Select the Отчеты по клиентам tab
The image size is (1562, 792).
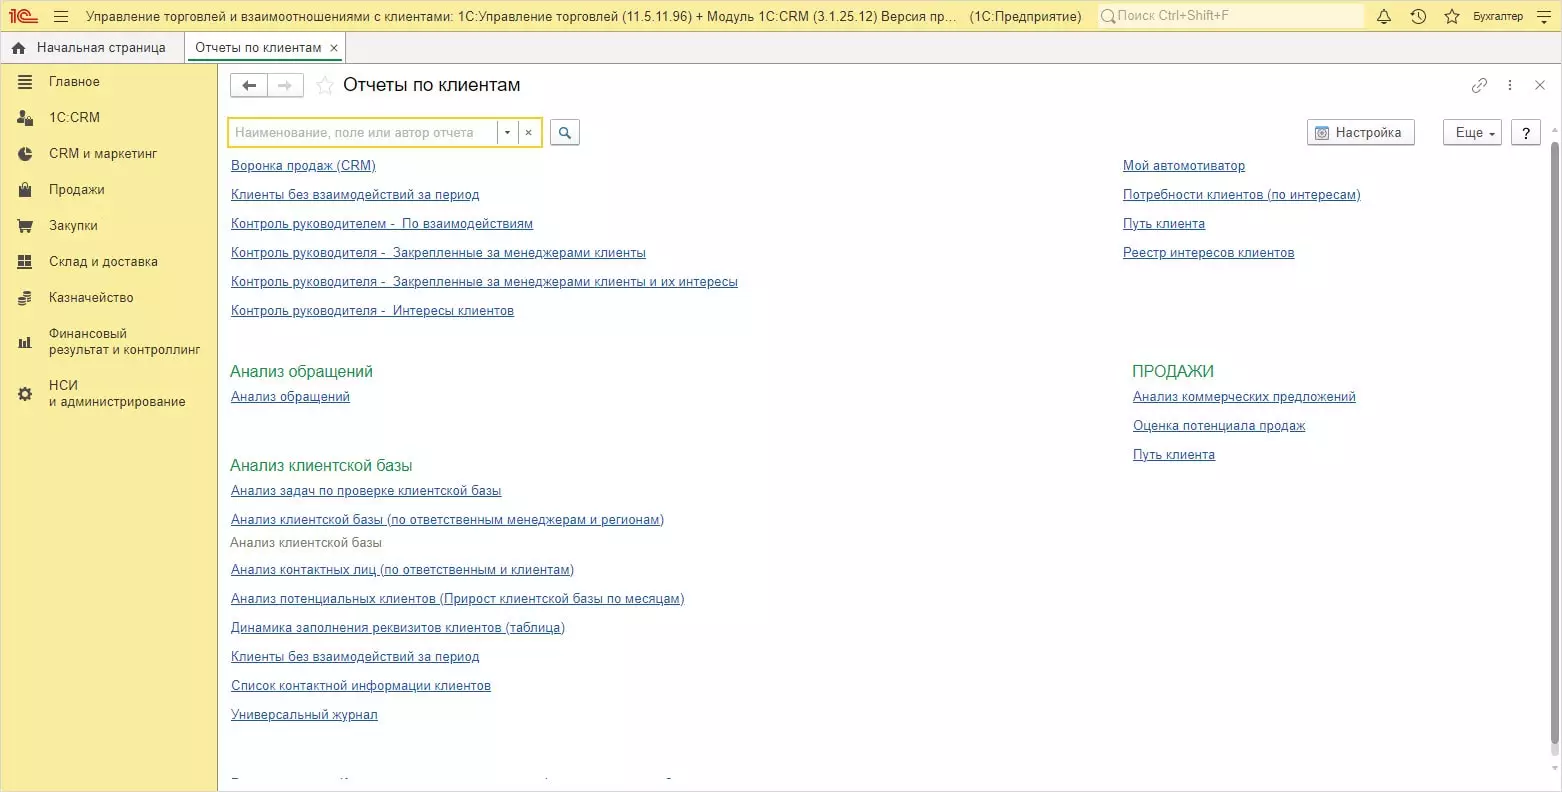258,47
